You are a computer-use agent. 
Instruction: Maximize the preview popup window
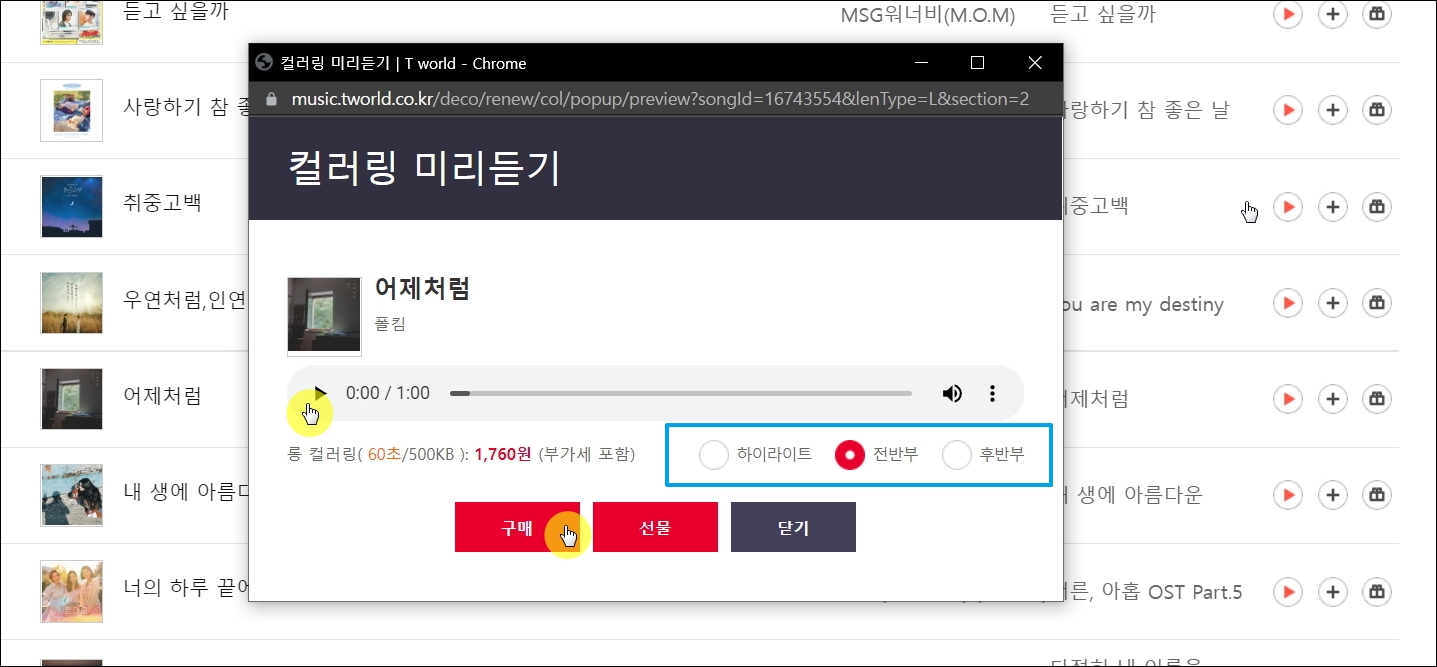tap(978, 63)
